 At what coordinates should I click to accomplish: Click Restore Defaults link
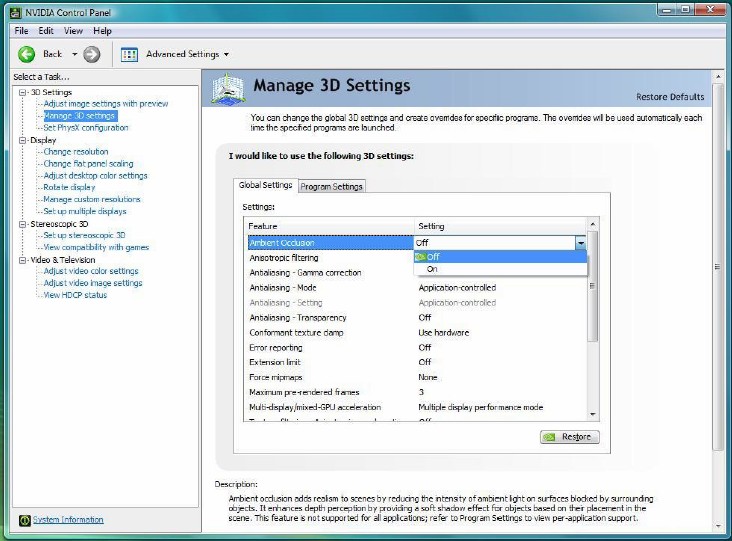[x=670, y=97]
